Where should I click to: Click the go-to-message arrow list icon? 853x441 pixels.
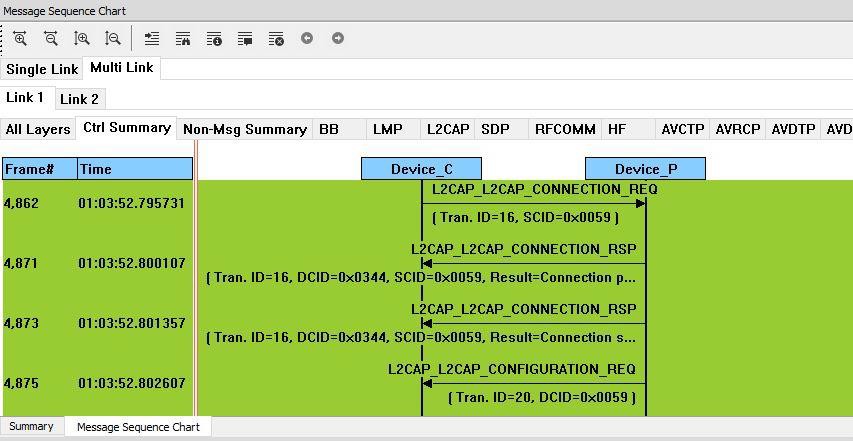(x=152, y=39)
